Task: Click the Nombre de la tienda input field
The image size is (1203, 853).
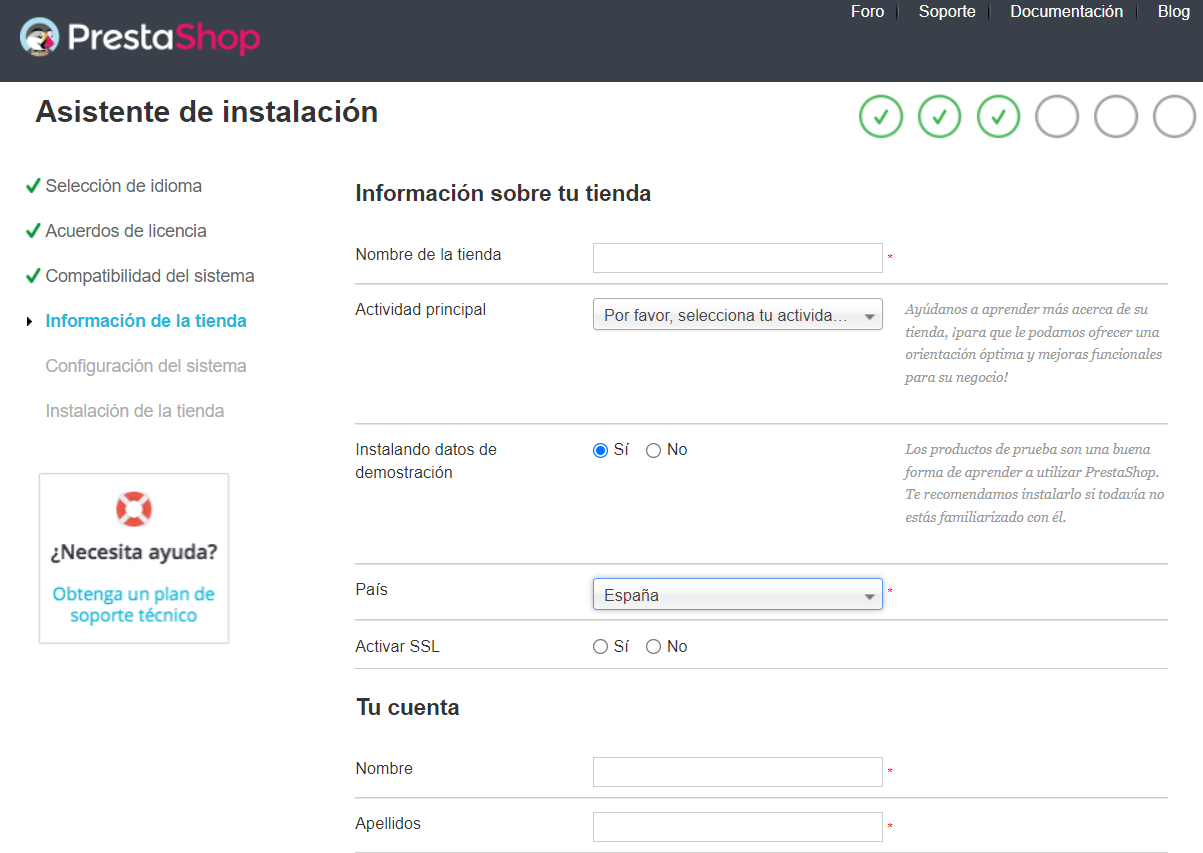Action: 737,257
